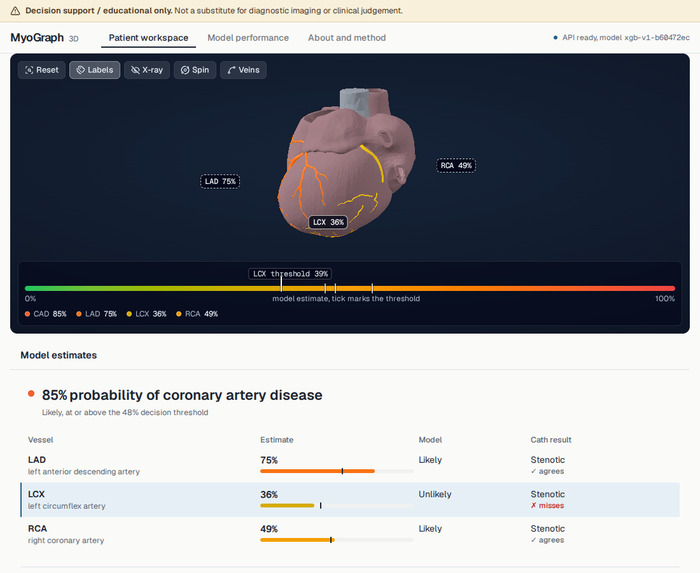The height and width of the screenshot is (573, 700).
Task: Click the 3D heart model
Action: coord(346,163)
